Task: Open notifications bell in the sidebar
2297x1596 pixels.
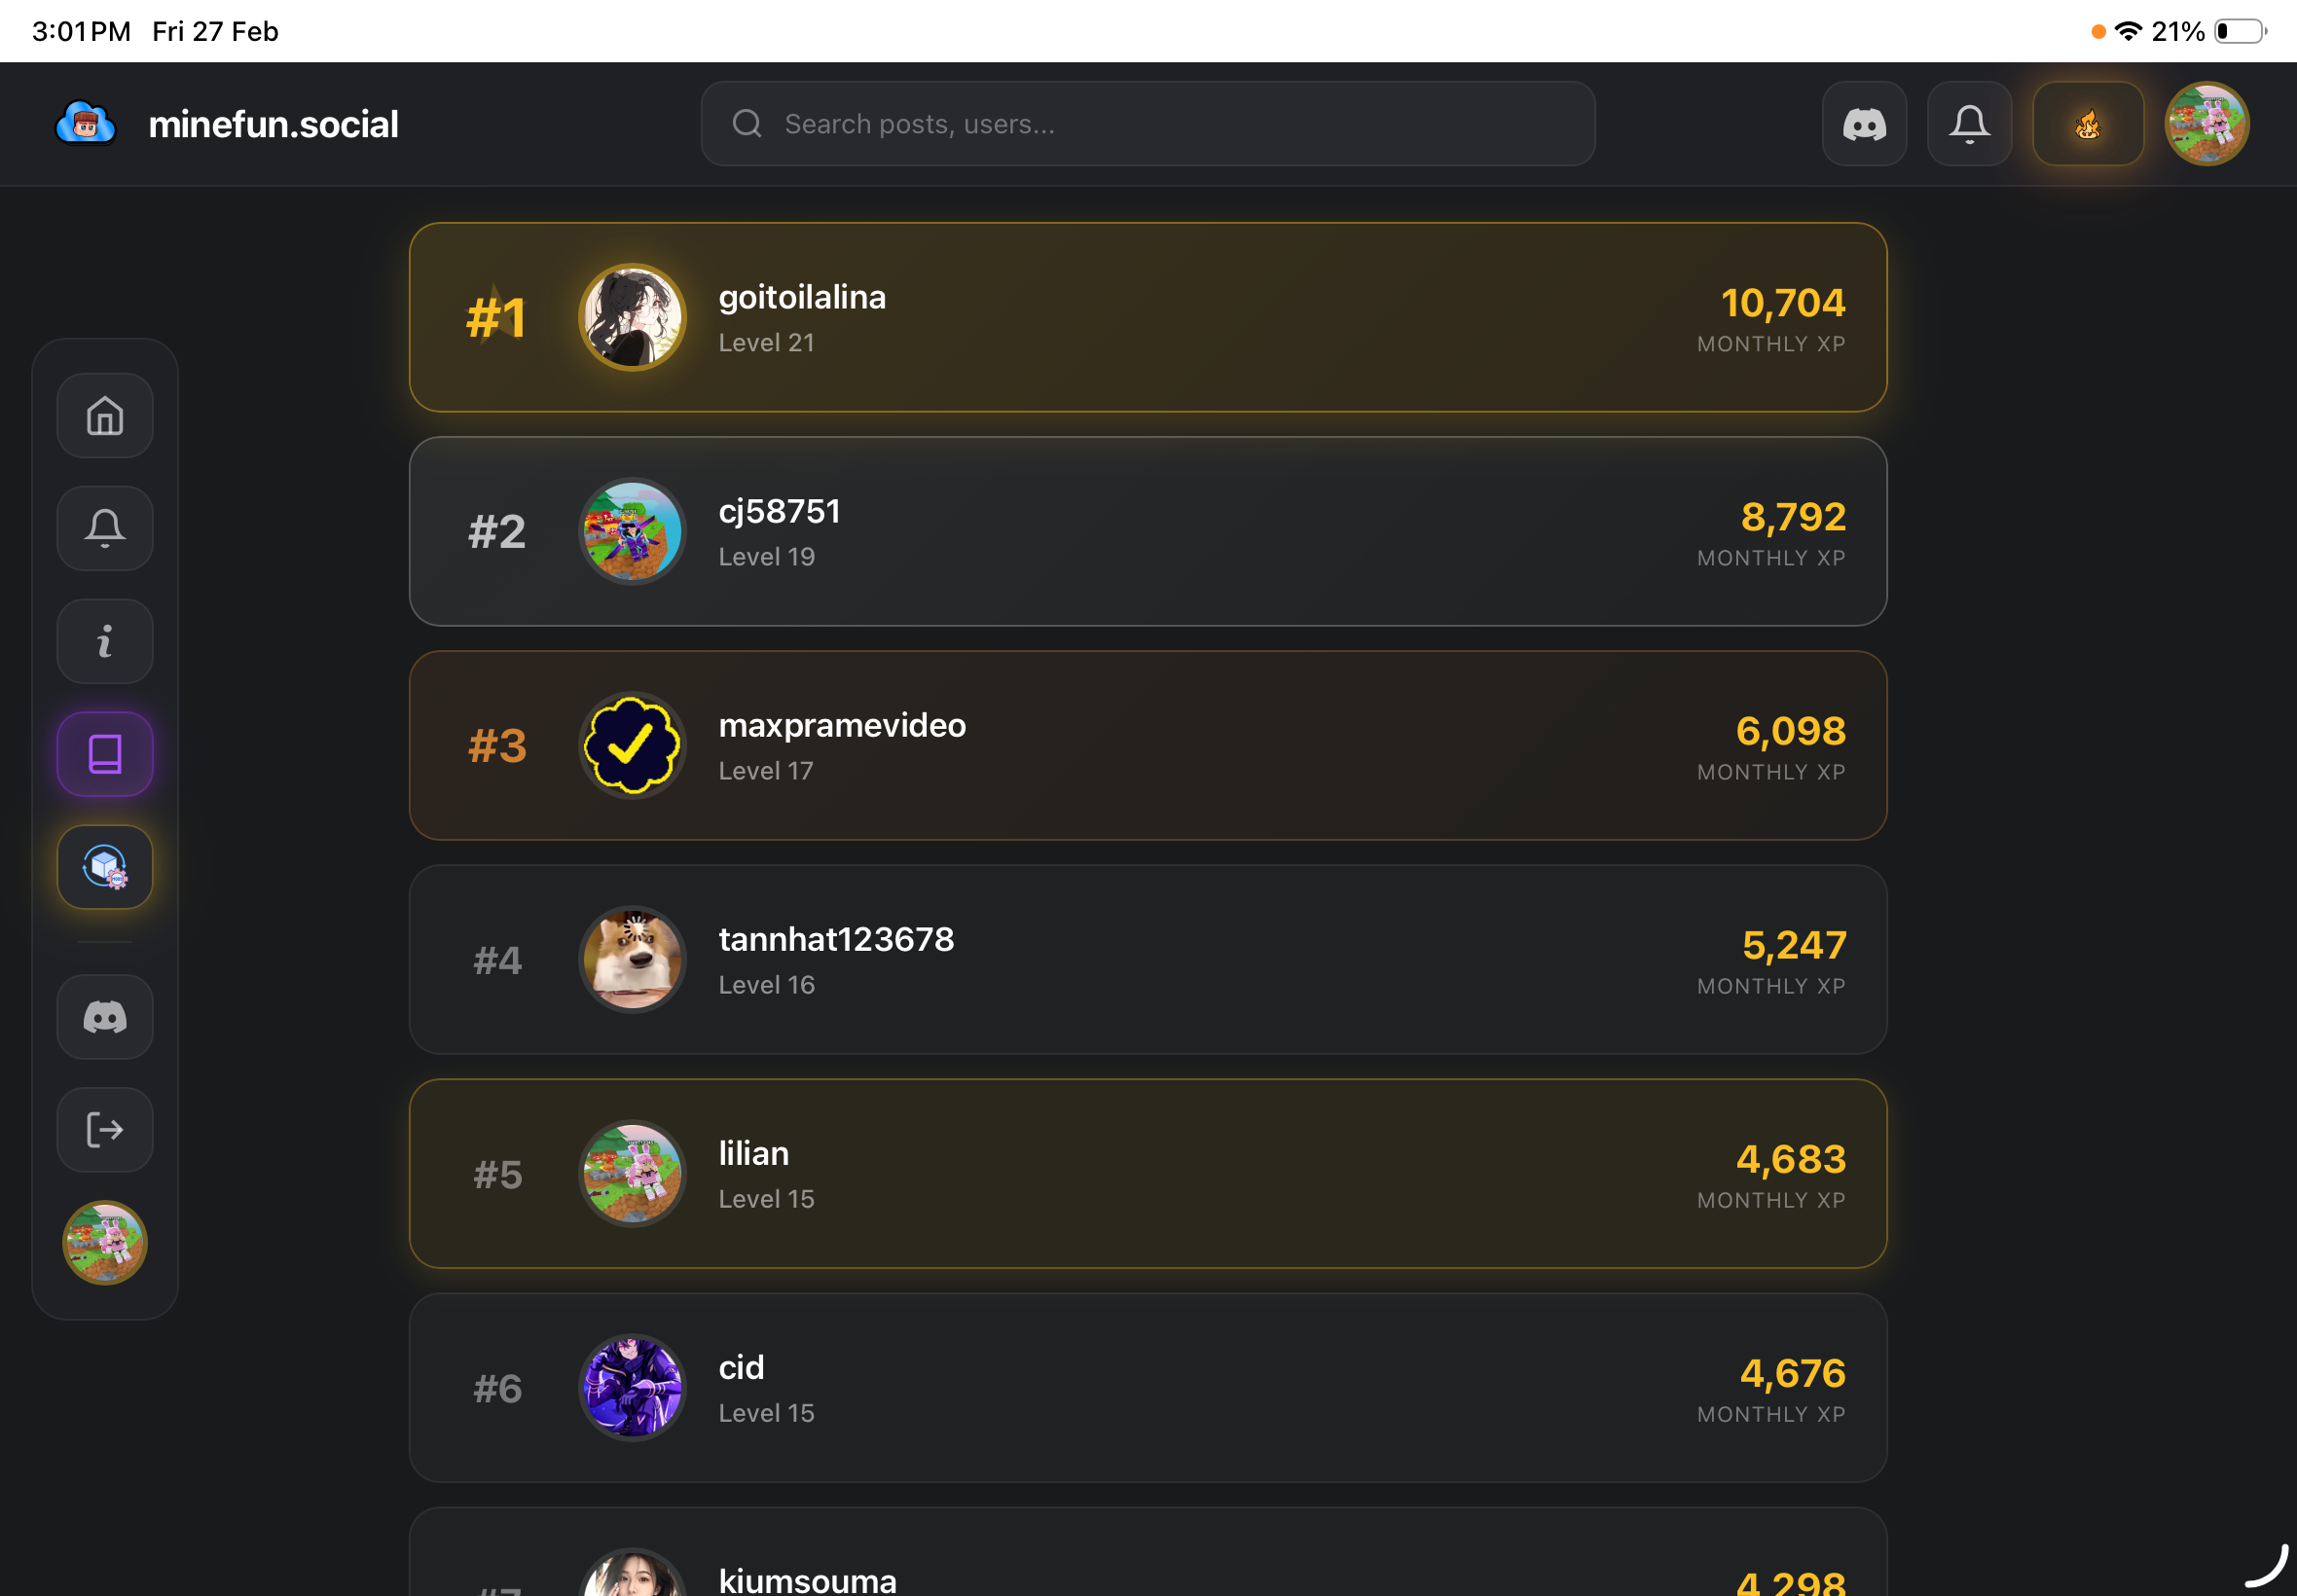Action: (105, 528)
